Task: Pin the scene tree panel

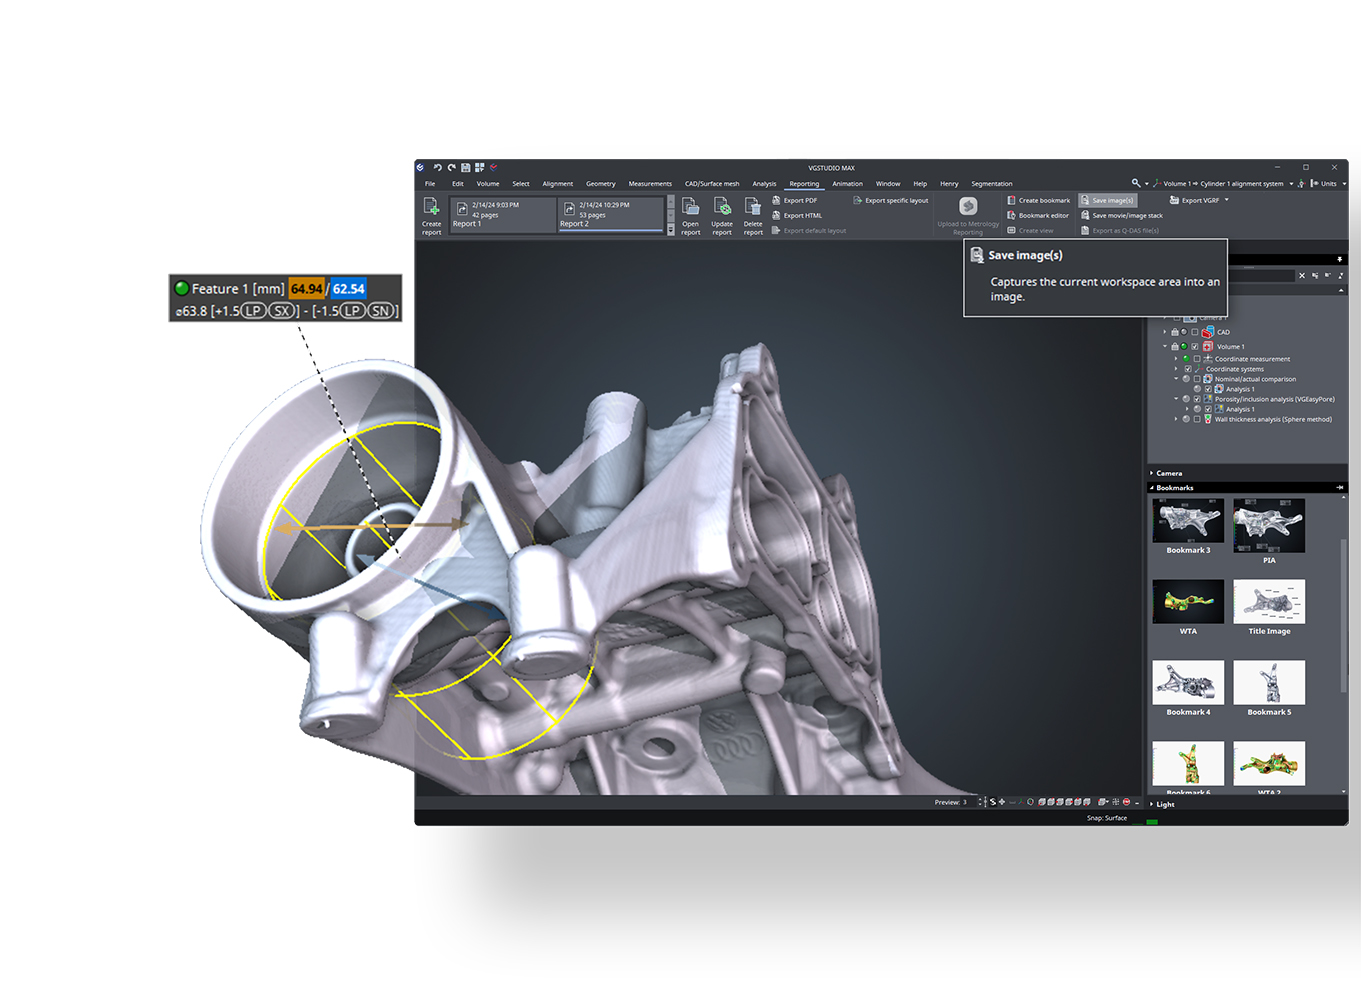Action: tap(1340, 259)
